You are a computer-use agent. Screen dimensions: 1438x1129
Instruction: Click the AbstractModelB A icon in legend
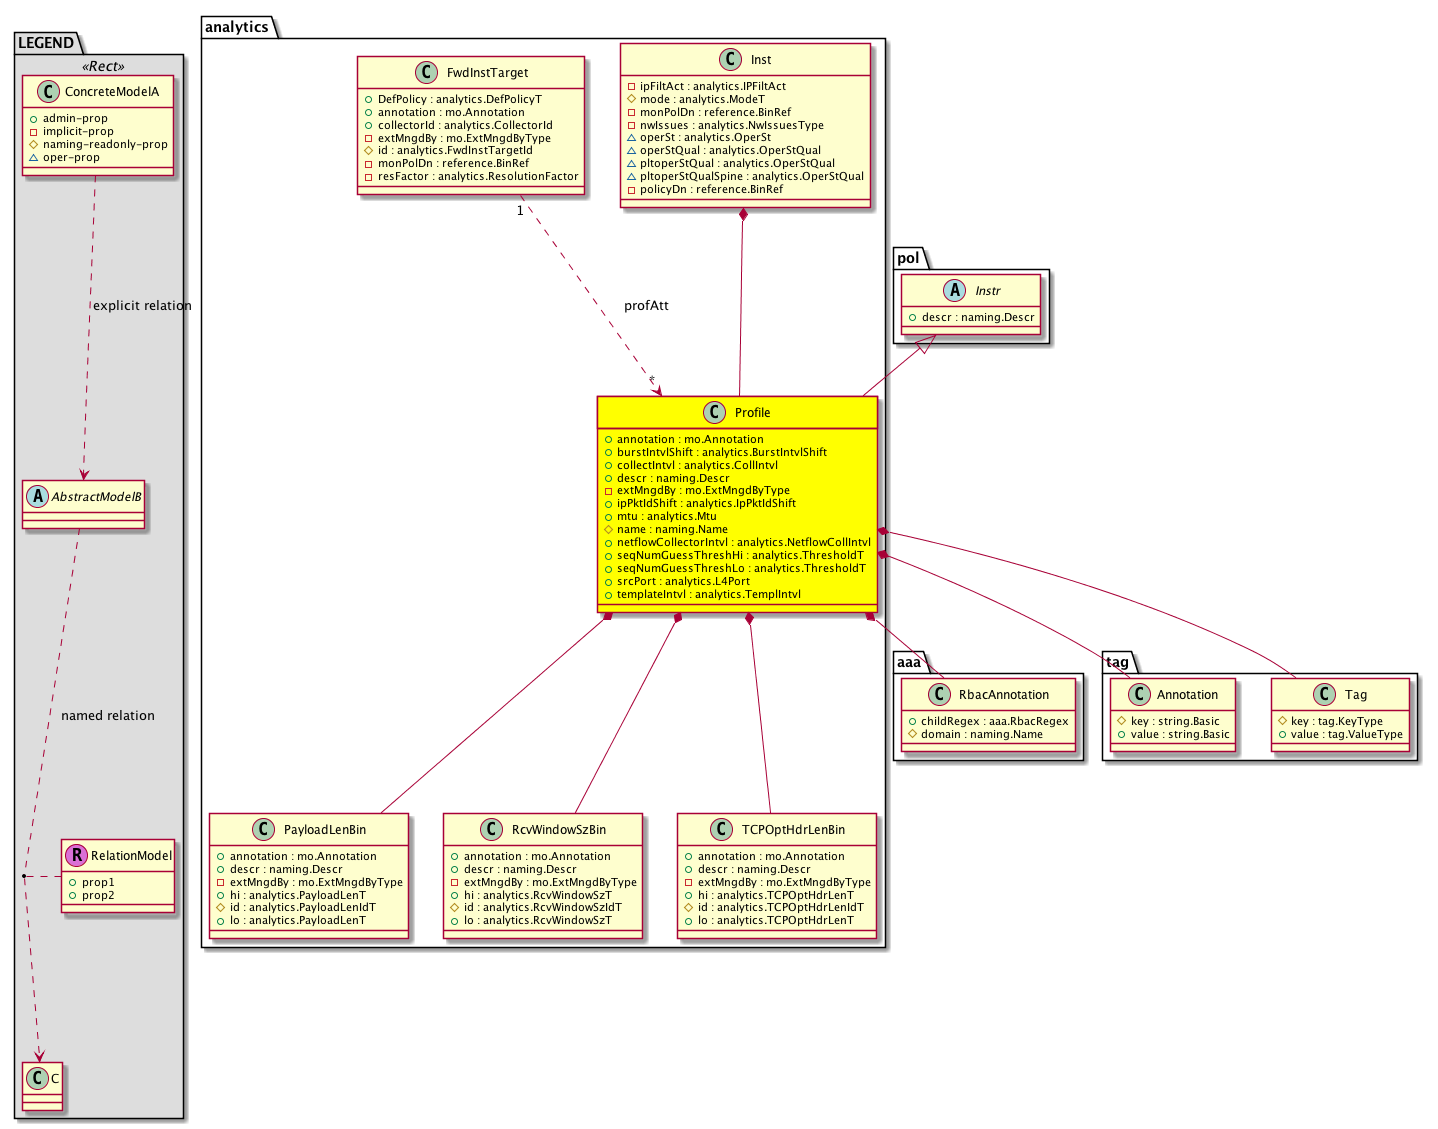(38, 497)
